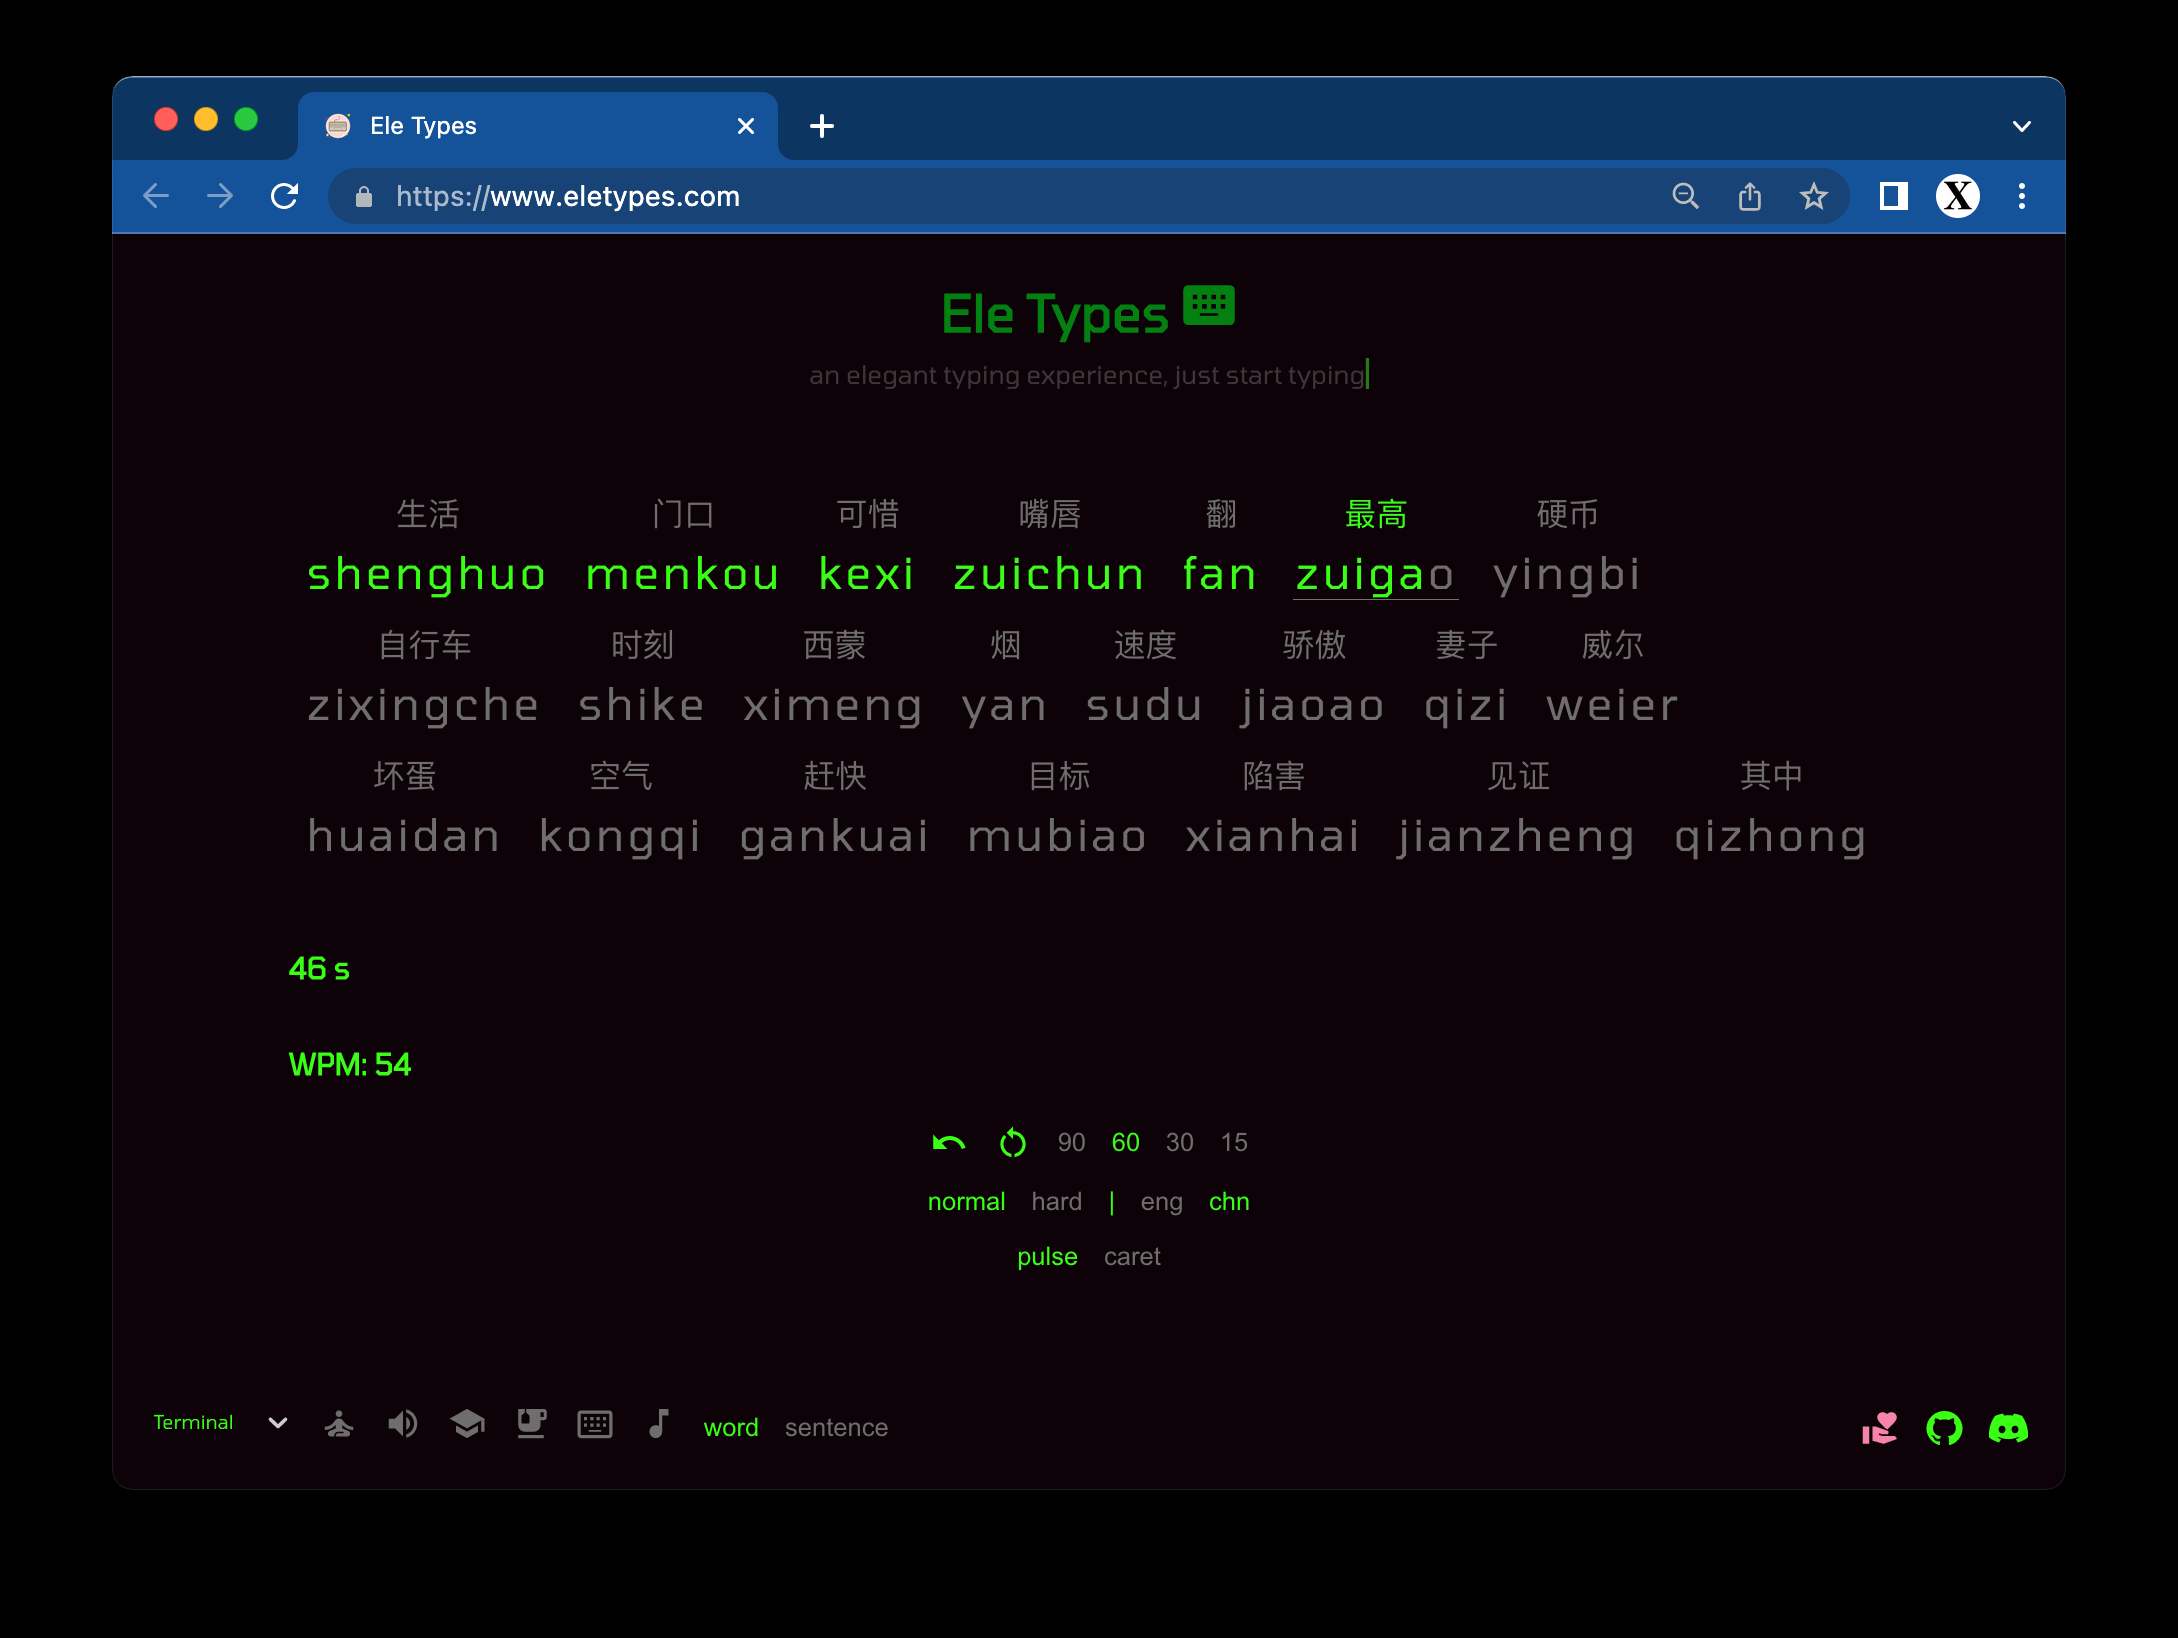Screen dimensions: 2178x1638
Task: Select the 90 second timer
Action: point(1071,1142)
